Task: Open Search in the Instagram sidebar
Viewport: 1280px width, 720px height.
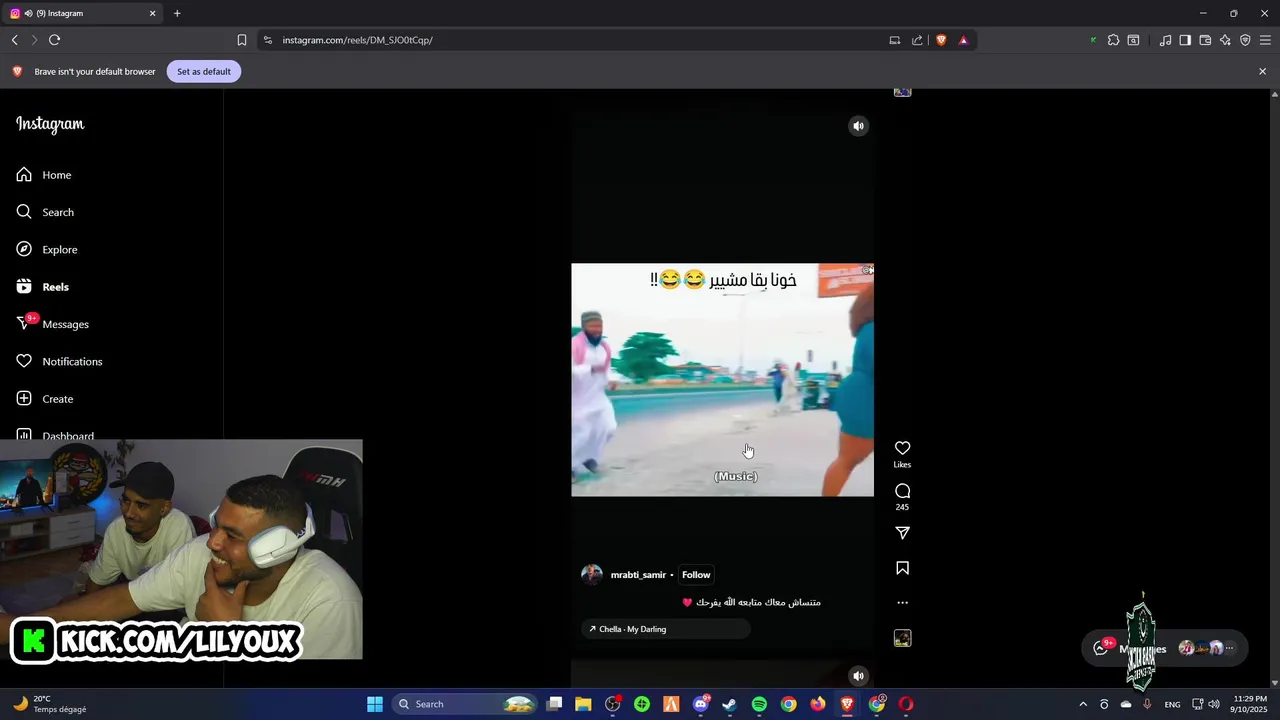Action: click(x=45, y=212)
